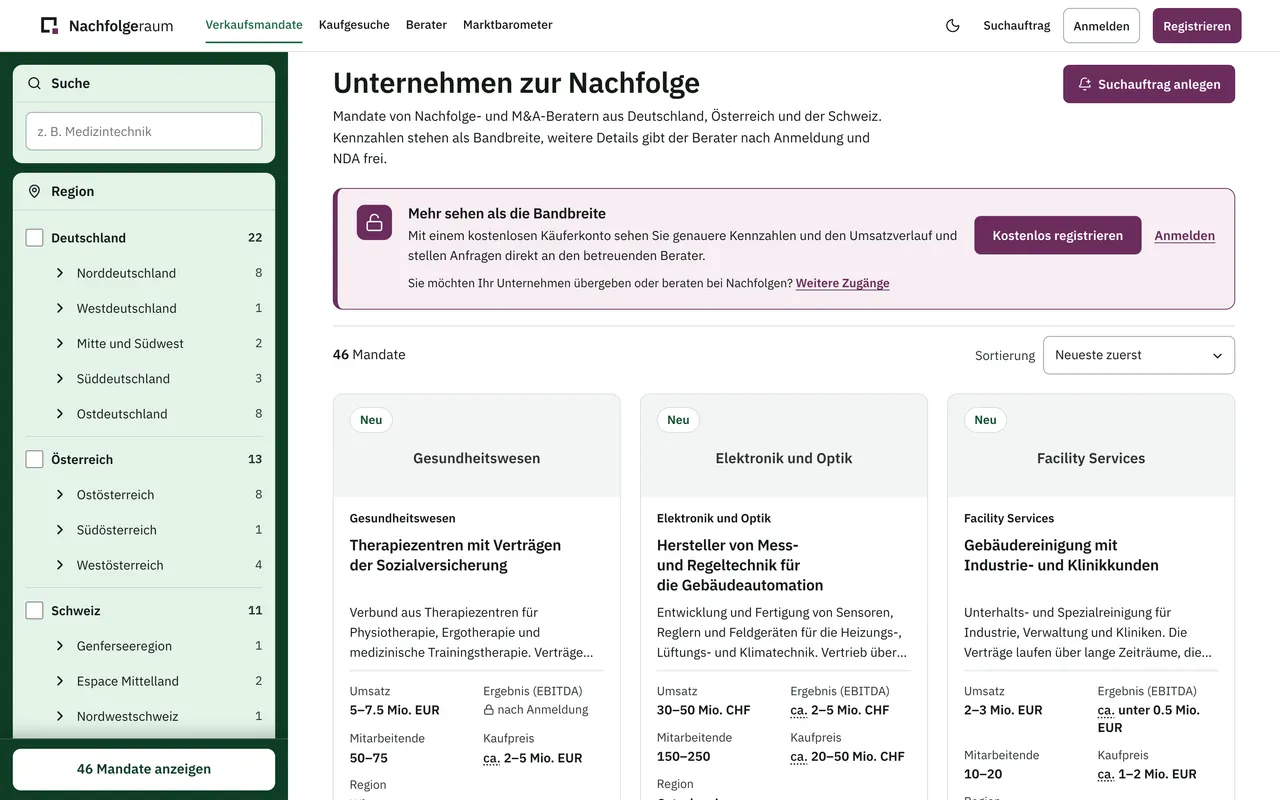Viewport: 1280px width, 800px height.
Task: Click the '46 Mandate anzeigen' button
Action: (x=144, y=769)
